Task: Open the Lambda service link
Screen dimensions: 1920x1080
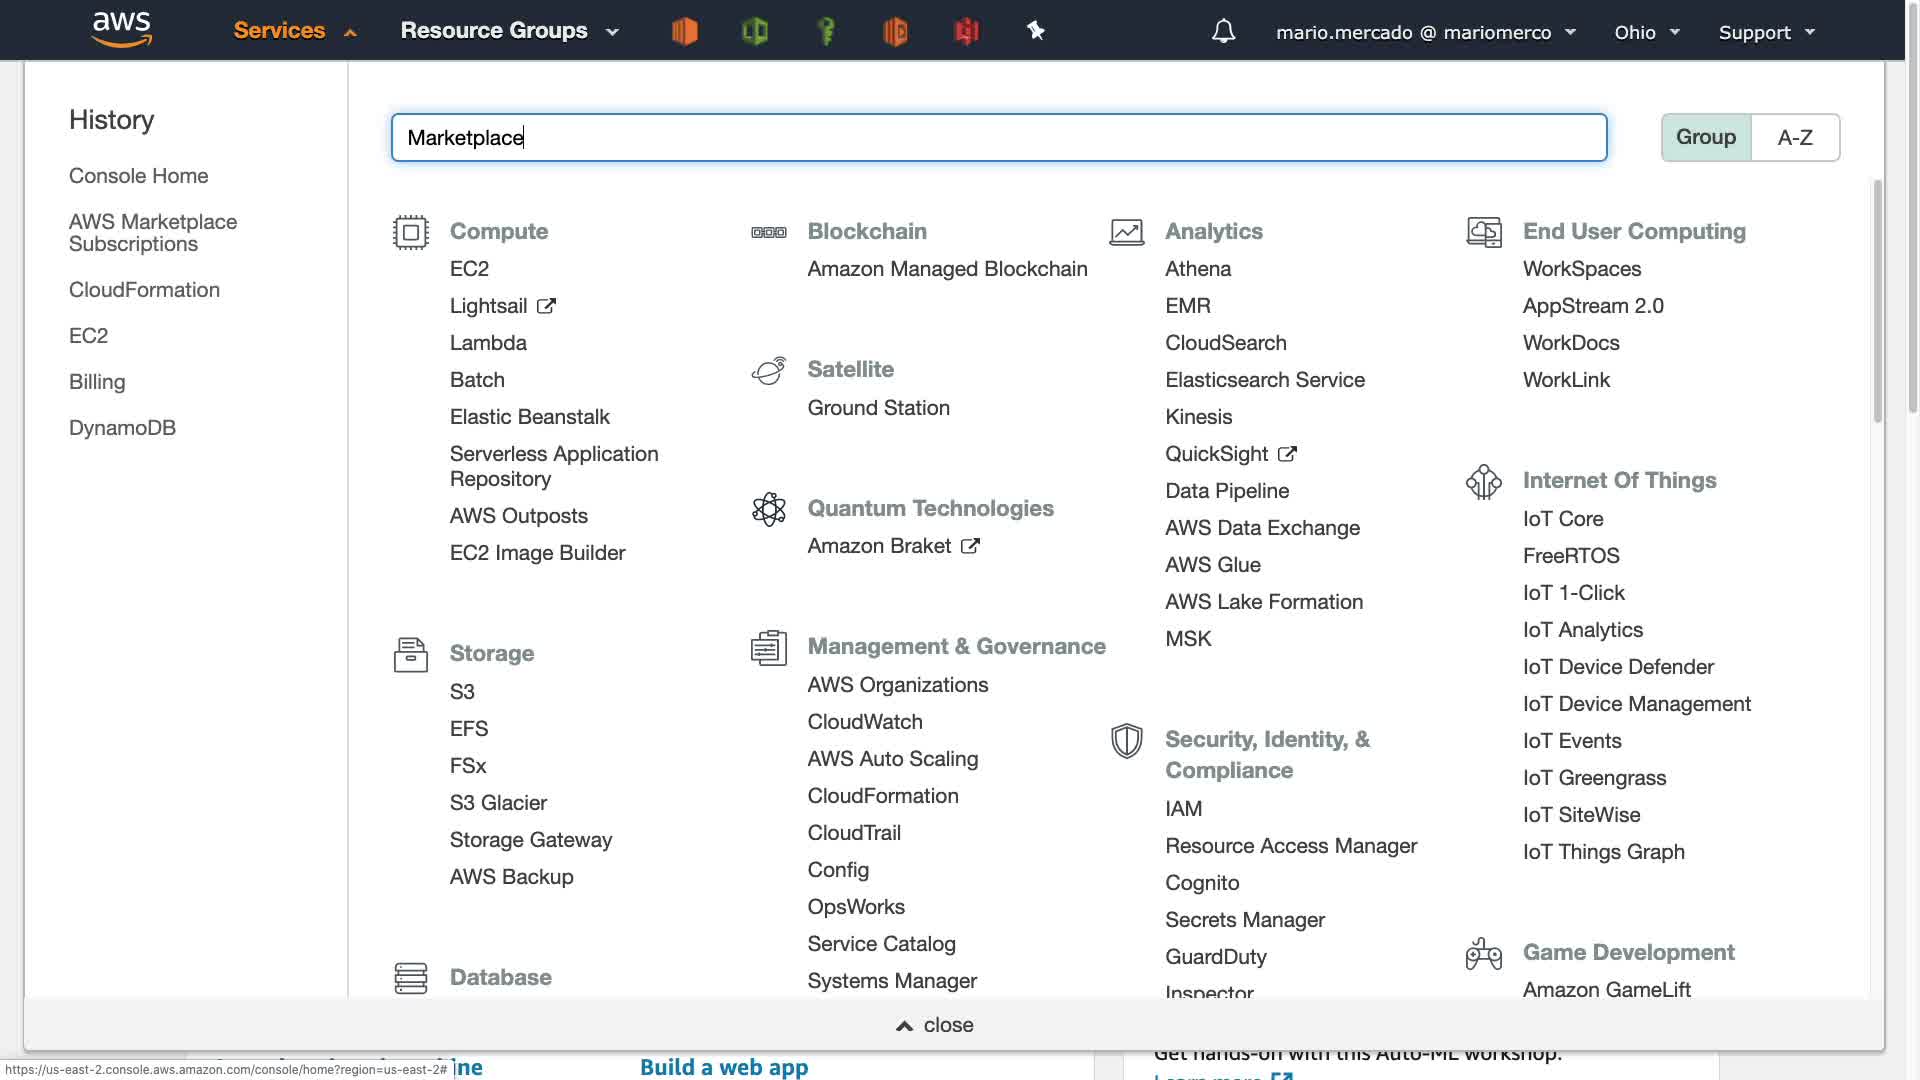Action: [x=488, y=343]
